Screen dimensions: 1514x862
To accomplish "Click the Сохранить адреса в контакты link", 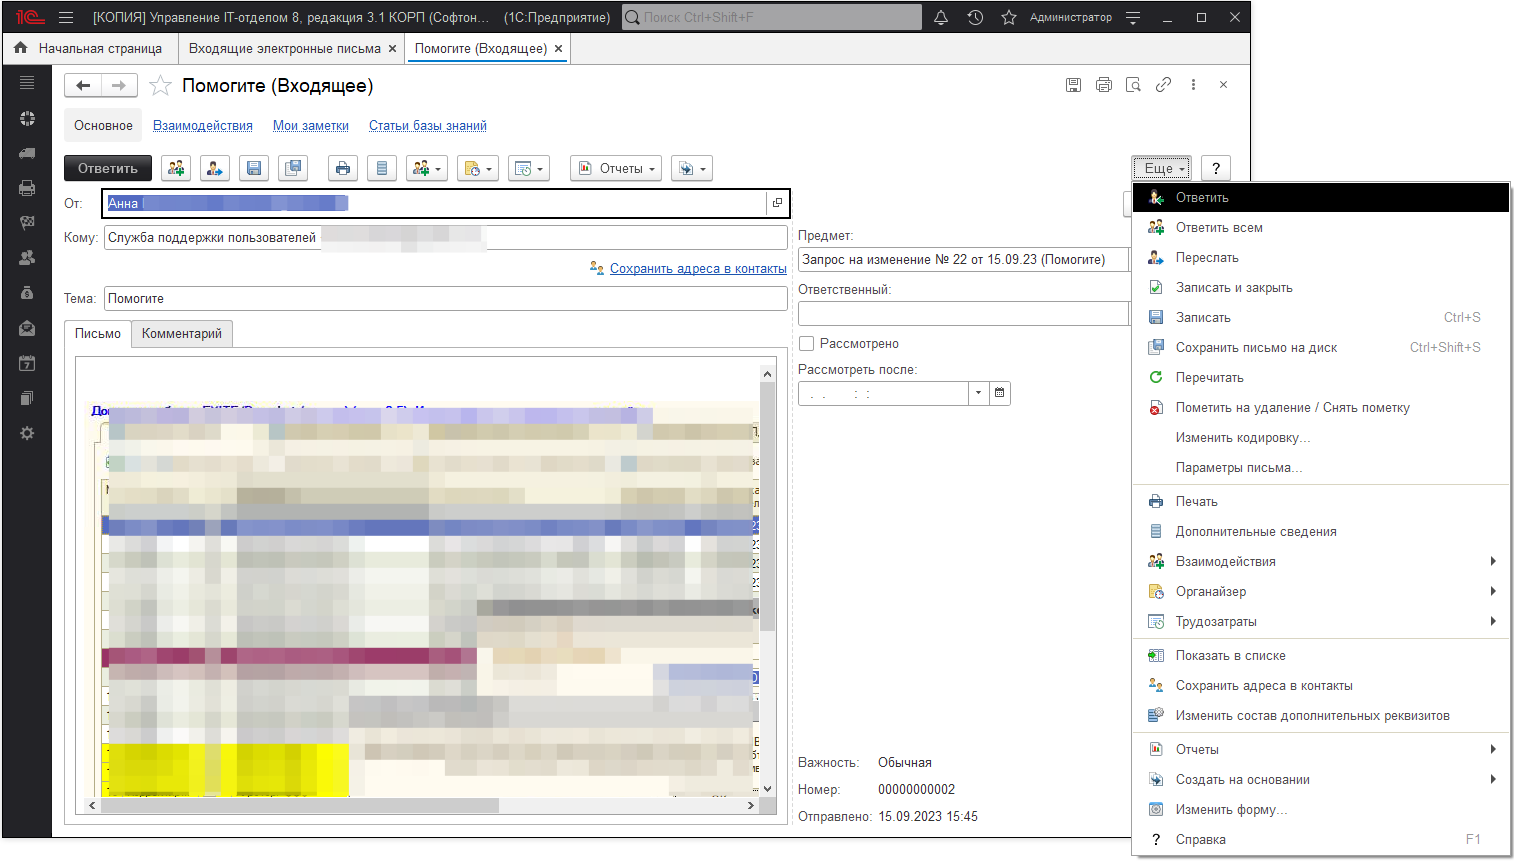I will tap(697, 269).
